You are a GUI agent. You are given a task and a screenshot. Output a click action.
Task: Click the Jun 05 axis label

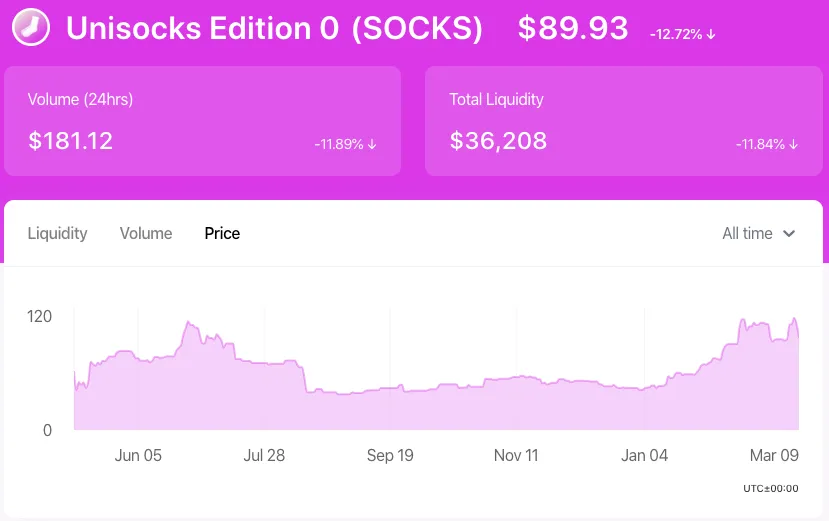138,455
